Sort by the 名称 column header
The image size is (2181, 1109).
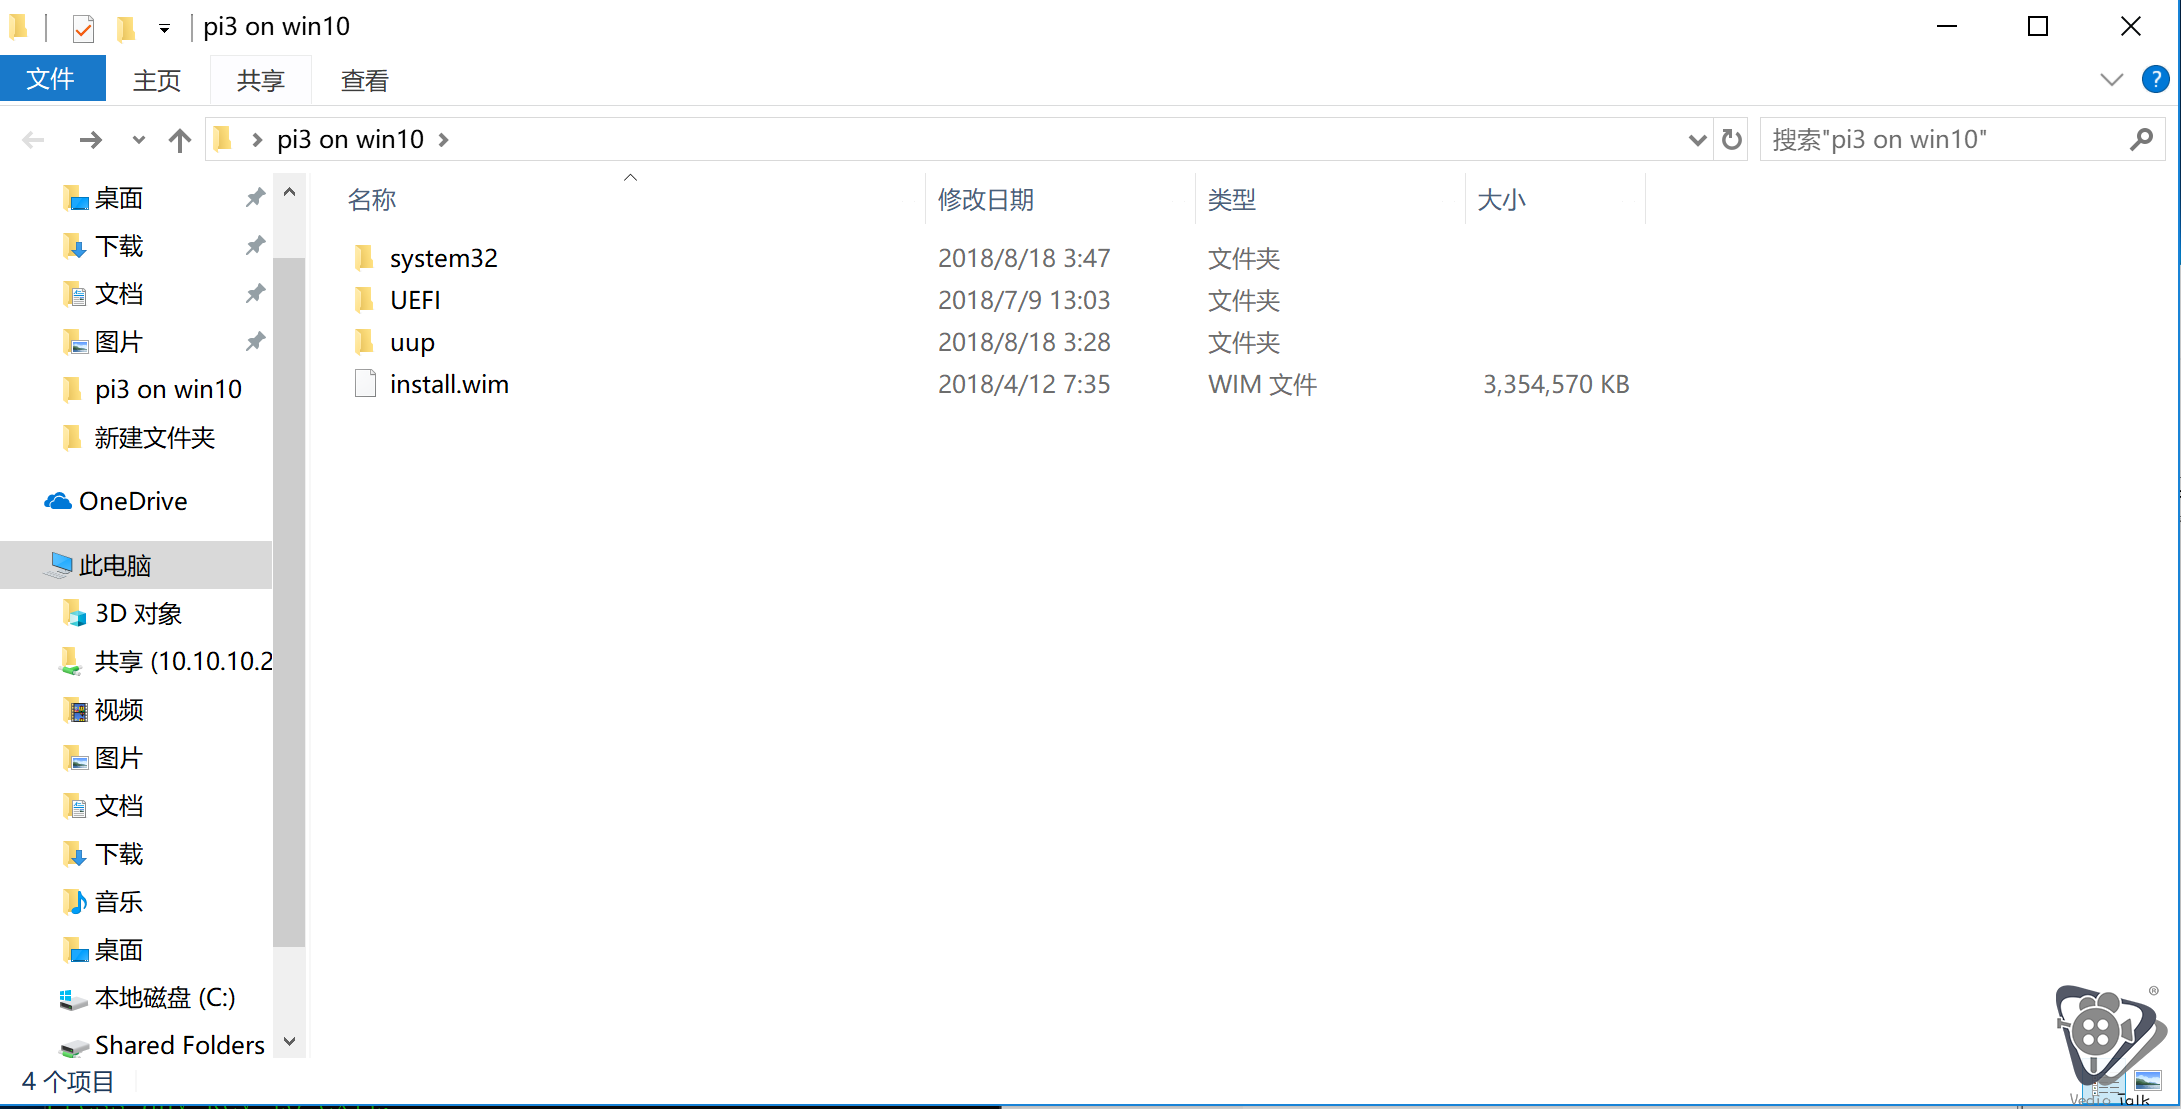click(372, 200)
